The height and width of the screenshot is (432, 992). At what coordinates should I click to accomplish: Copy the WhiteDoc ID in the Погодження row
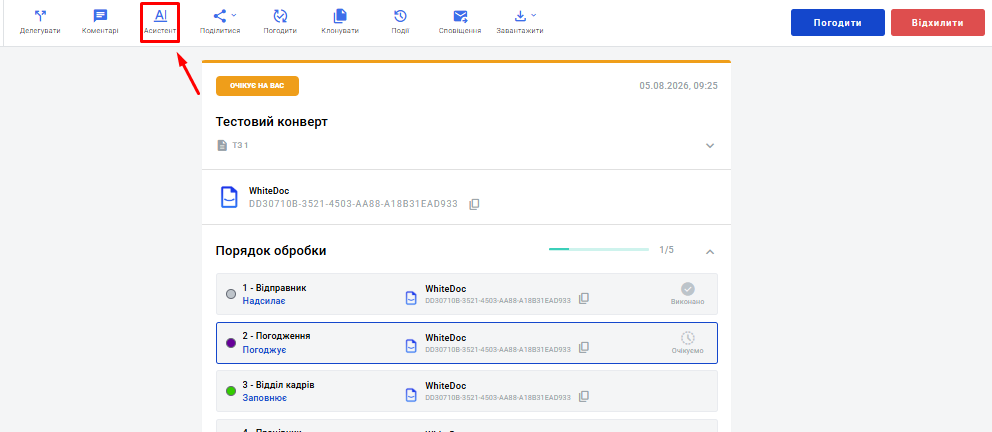pos(585,347)
